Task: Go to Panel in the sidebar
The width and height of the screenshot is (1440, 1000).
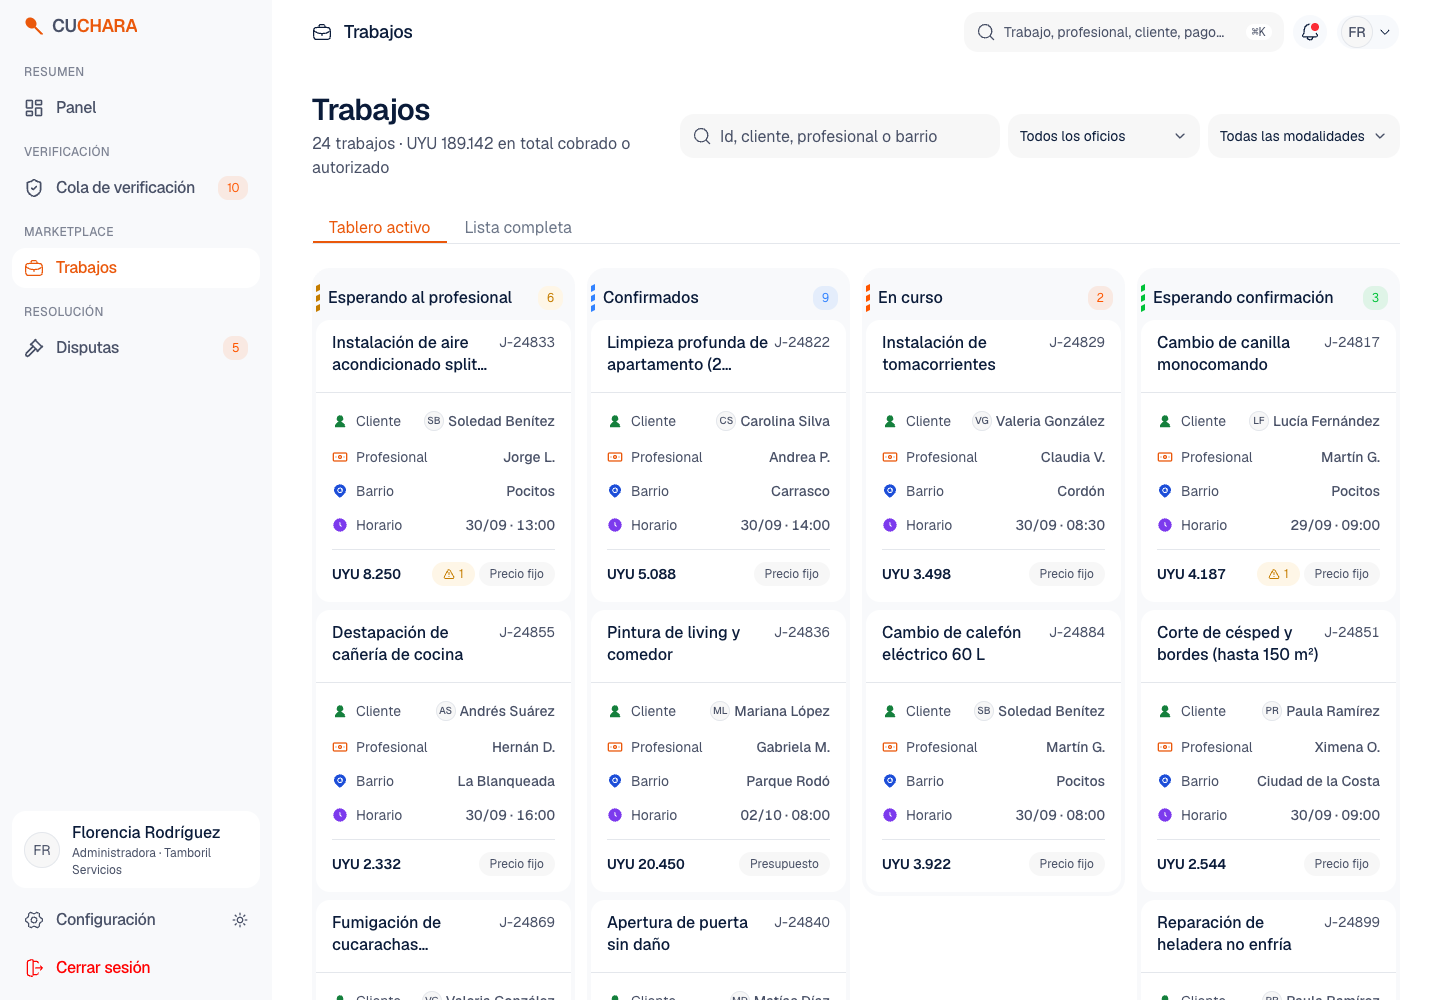Action: pos(136,108)
